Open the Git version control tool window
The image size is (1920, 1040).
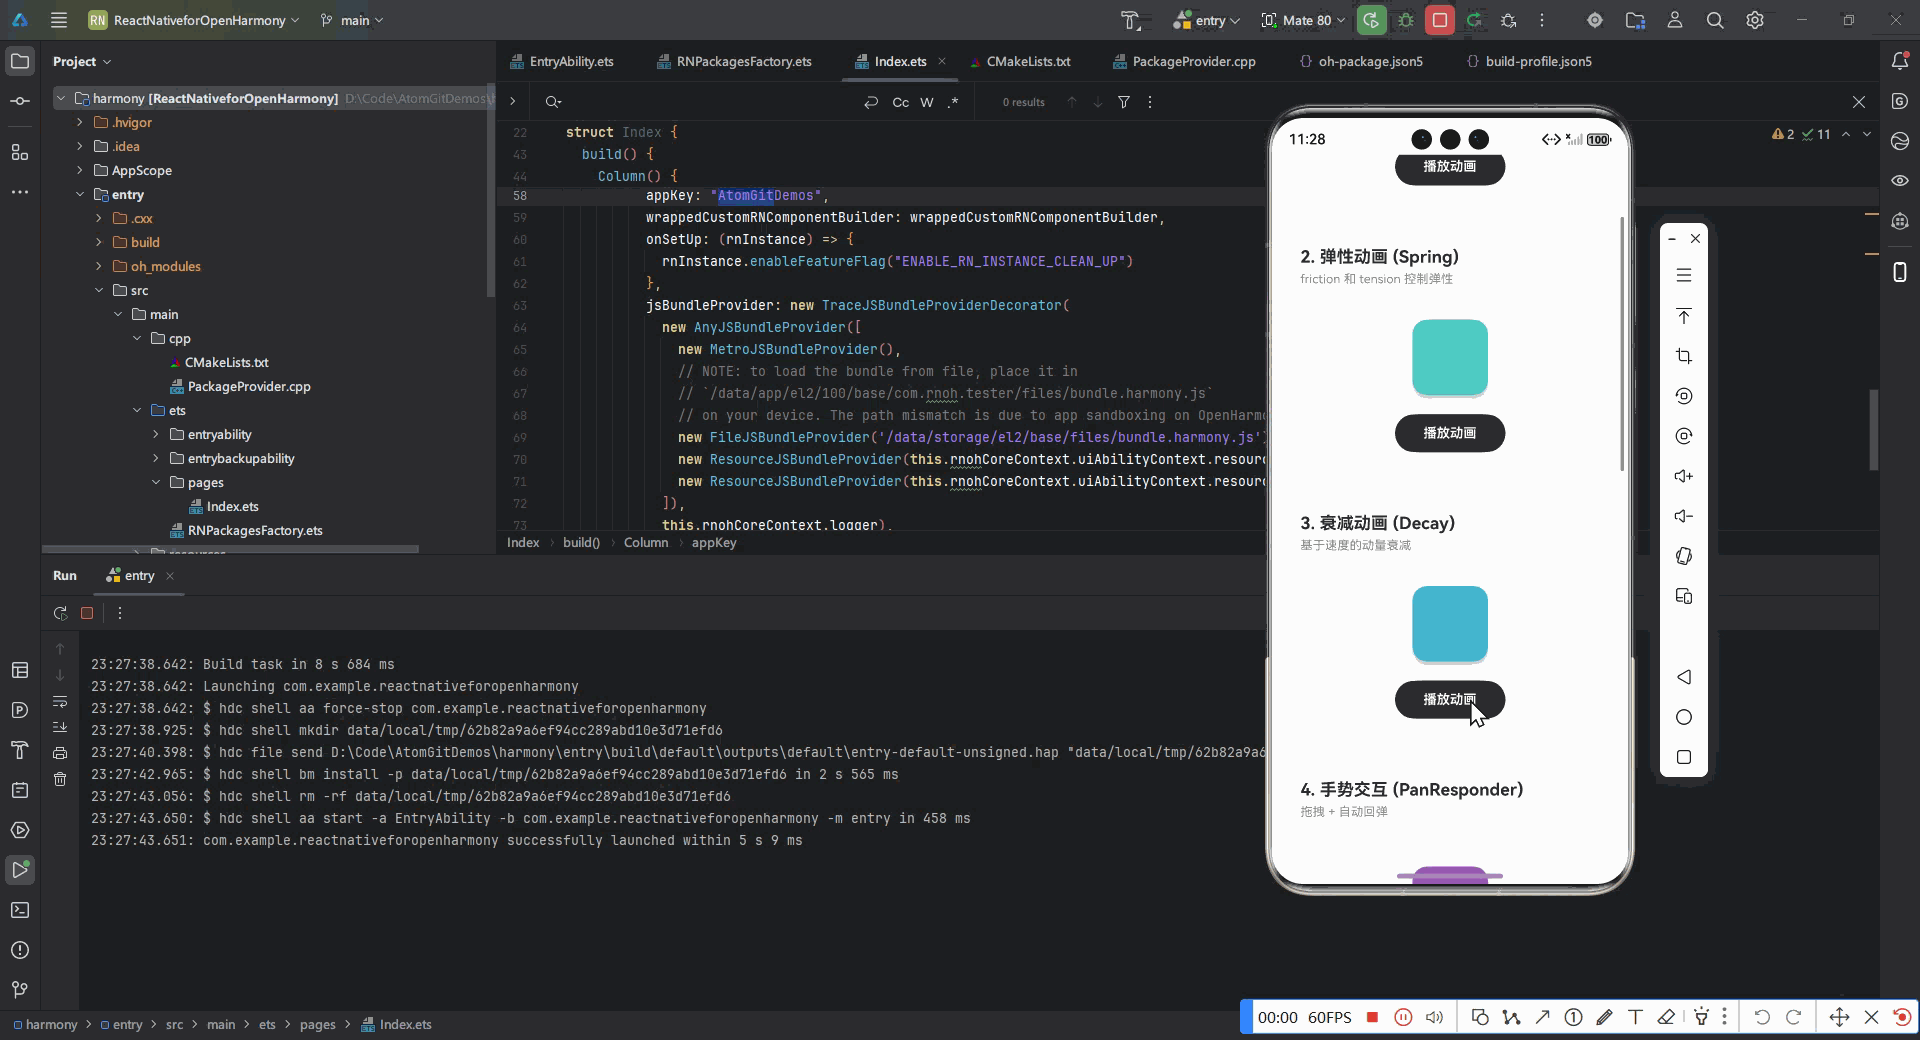coord(20,990)
